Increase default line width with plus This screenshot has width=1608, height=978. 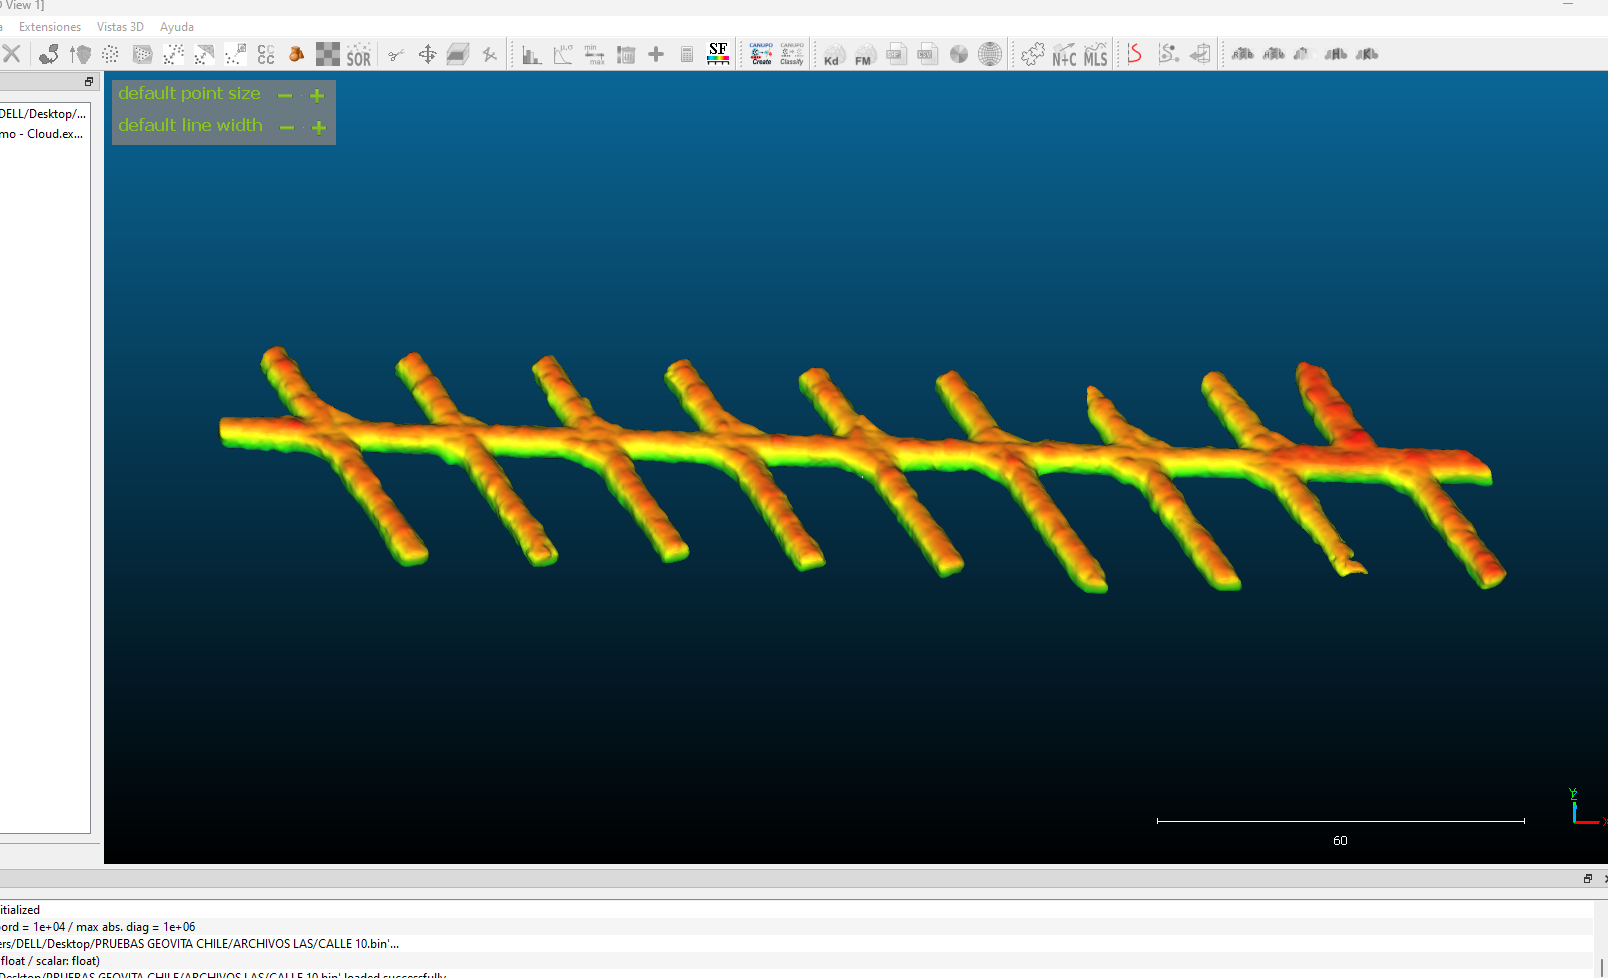coord(319,128)
